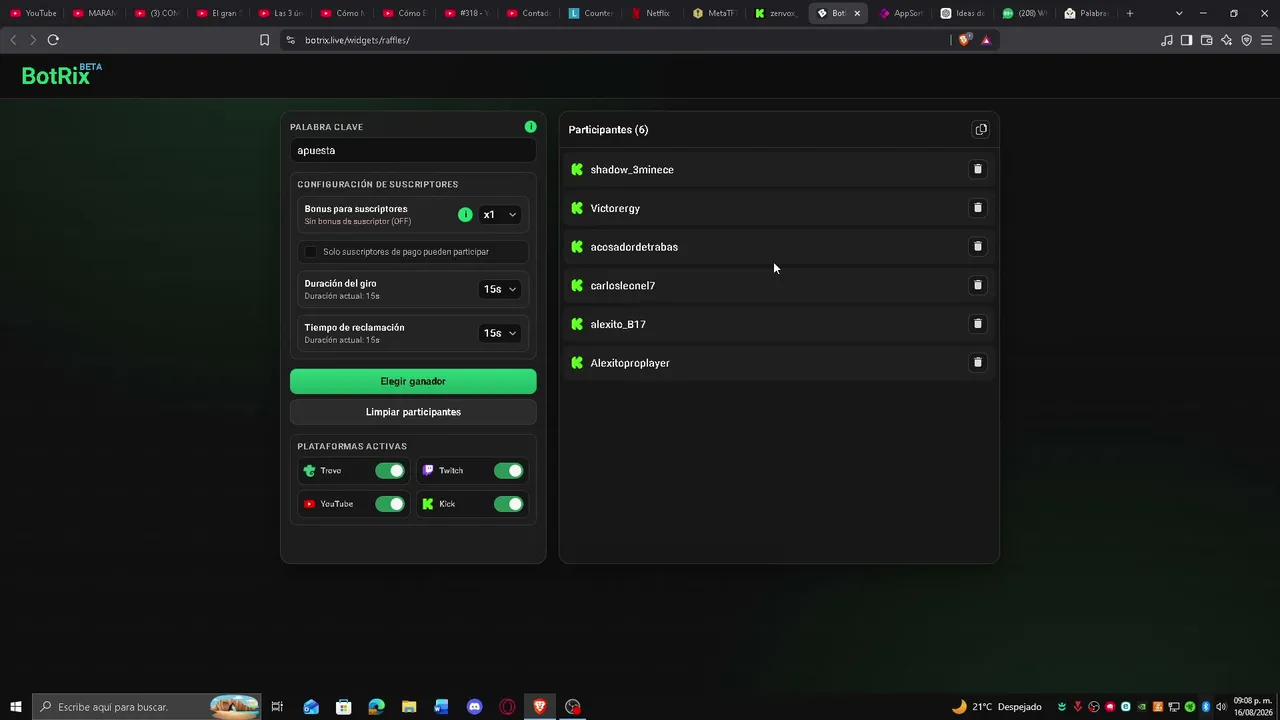The width and height of the screenshot is (1280, 720).
Task: Open the Brave VPN shield icon
Action: pyautogui.click(x=1246, y=40)
